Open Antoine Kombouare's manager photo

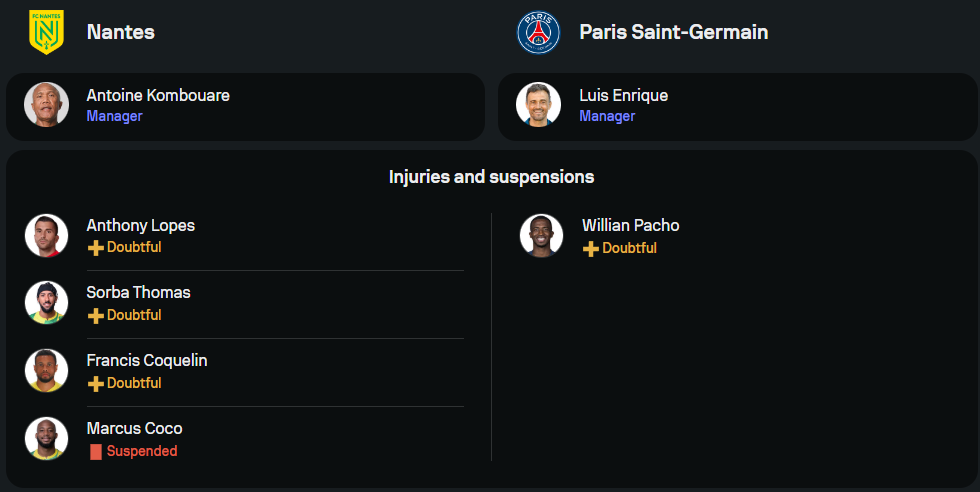point(46,105)
